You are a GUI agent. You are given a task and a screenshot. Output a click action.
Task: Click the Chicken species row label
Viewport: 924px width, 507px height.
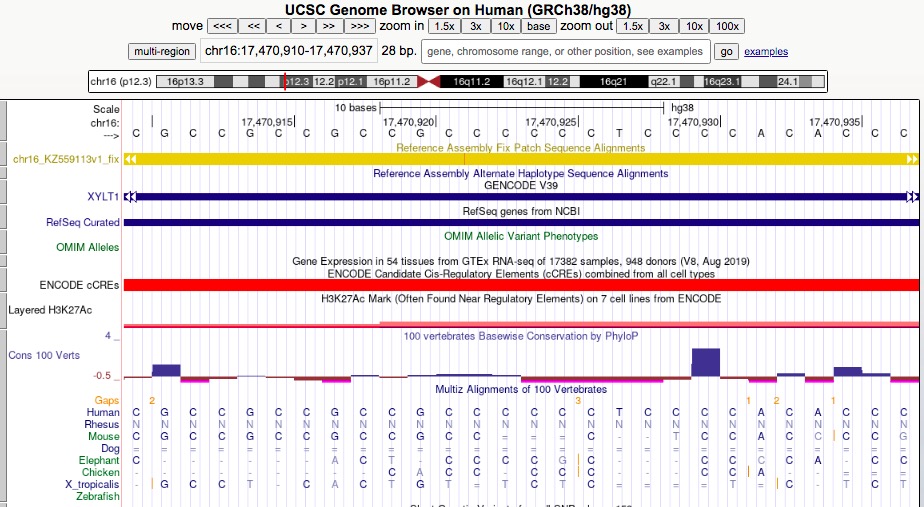pyautogui.click(x=101, y=472)
